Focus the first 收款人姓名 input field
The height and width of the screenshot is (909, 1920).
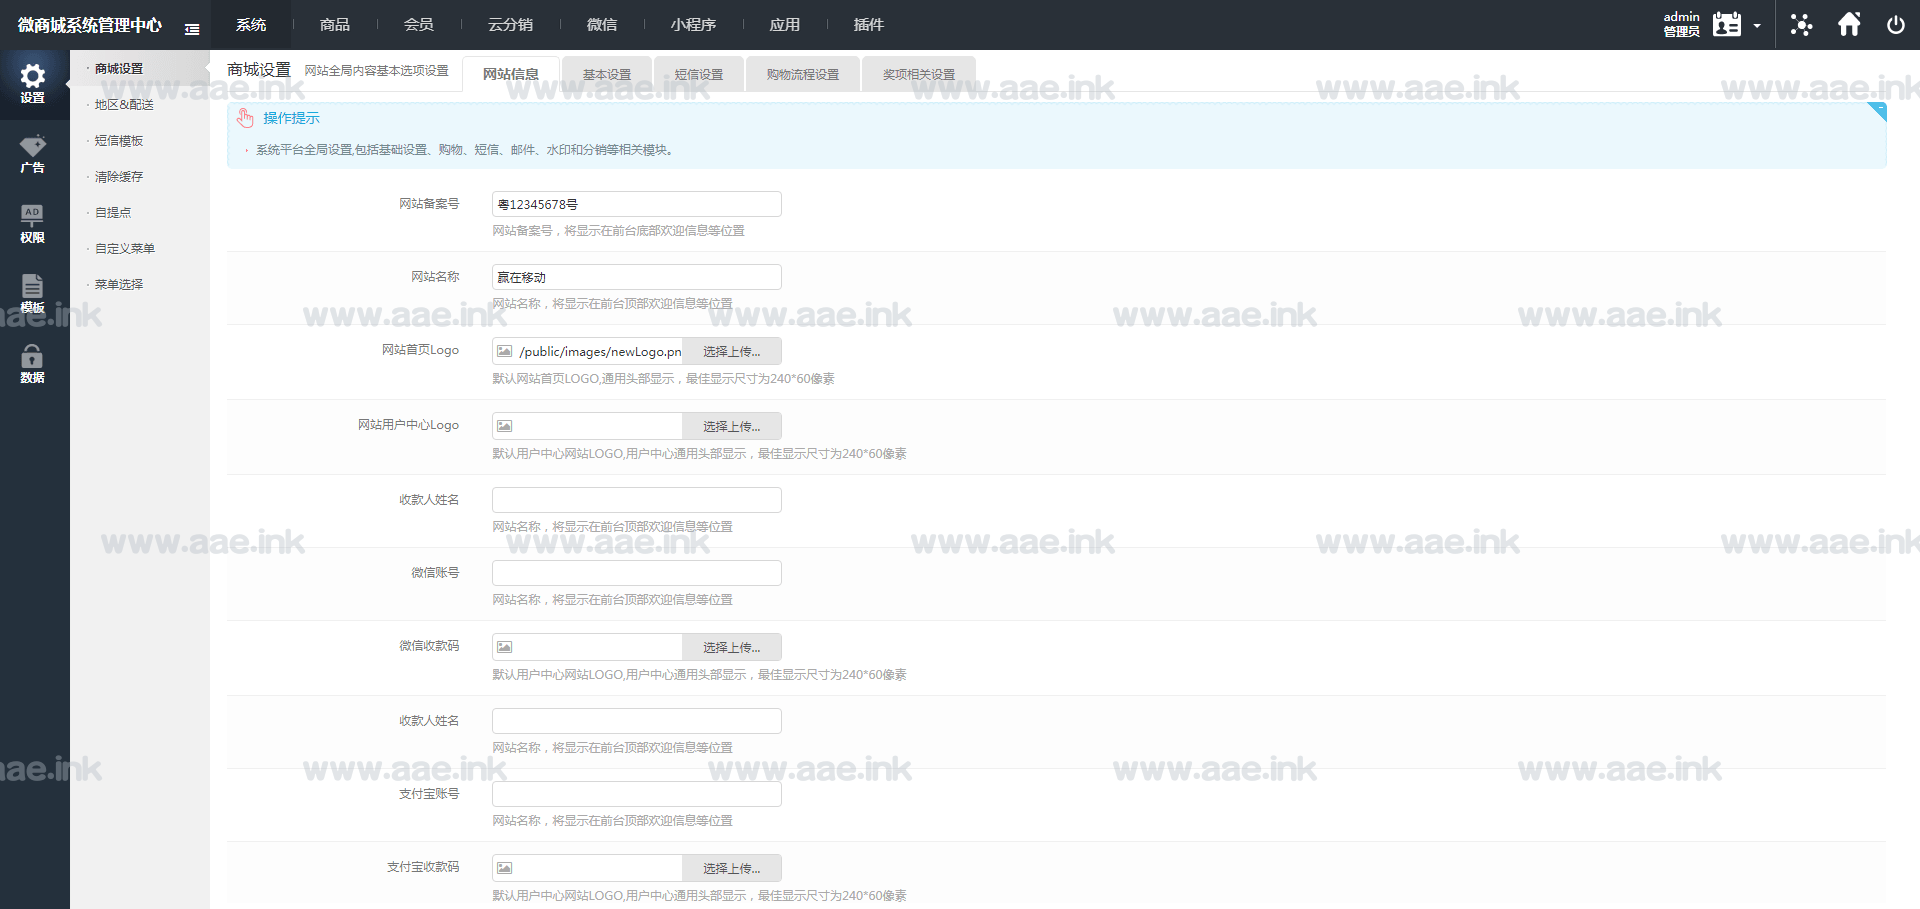coord(637,500)
